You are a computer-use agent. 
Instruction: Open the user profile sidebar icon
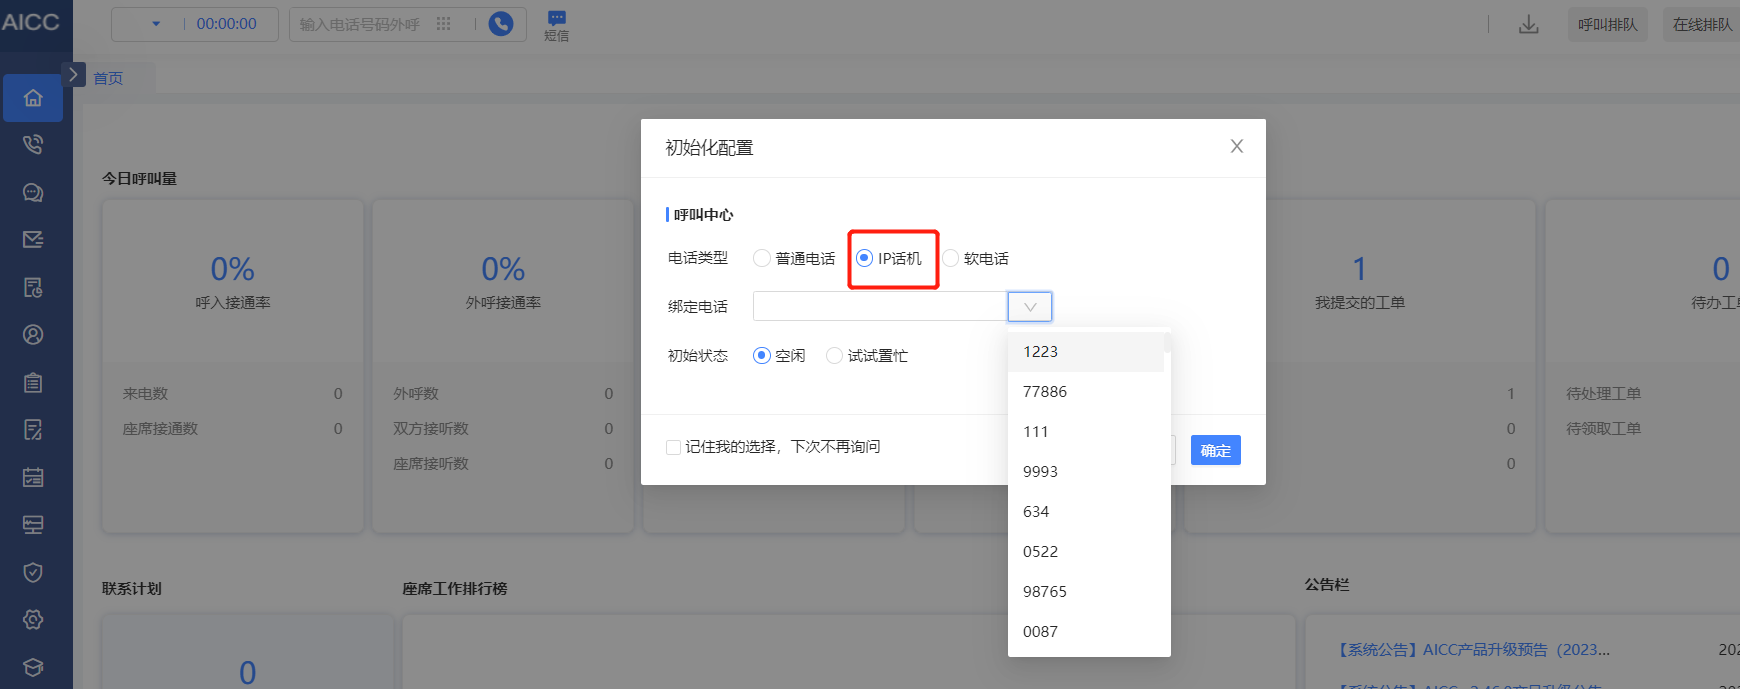pos(33,335)
